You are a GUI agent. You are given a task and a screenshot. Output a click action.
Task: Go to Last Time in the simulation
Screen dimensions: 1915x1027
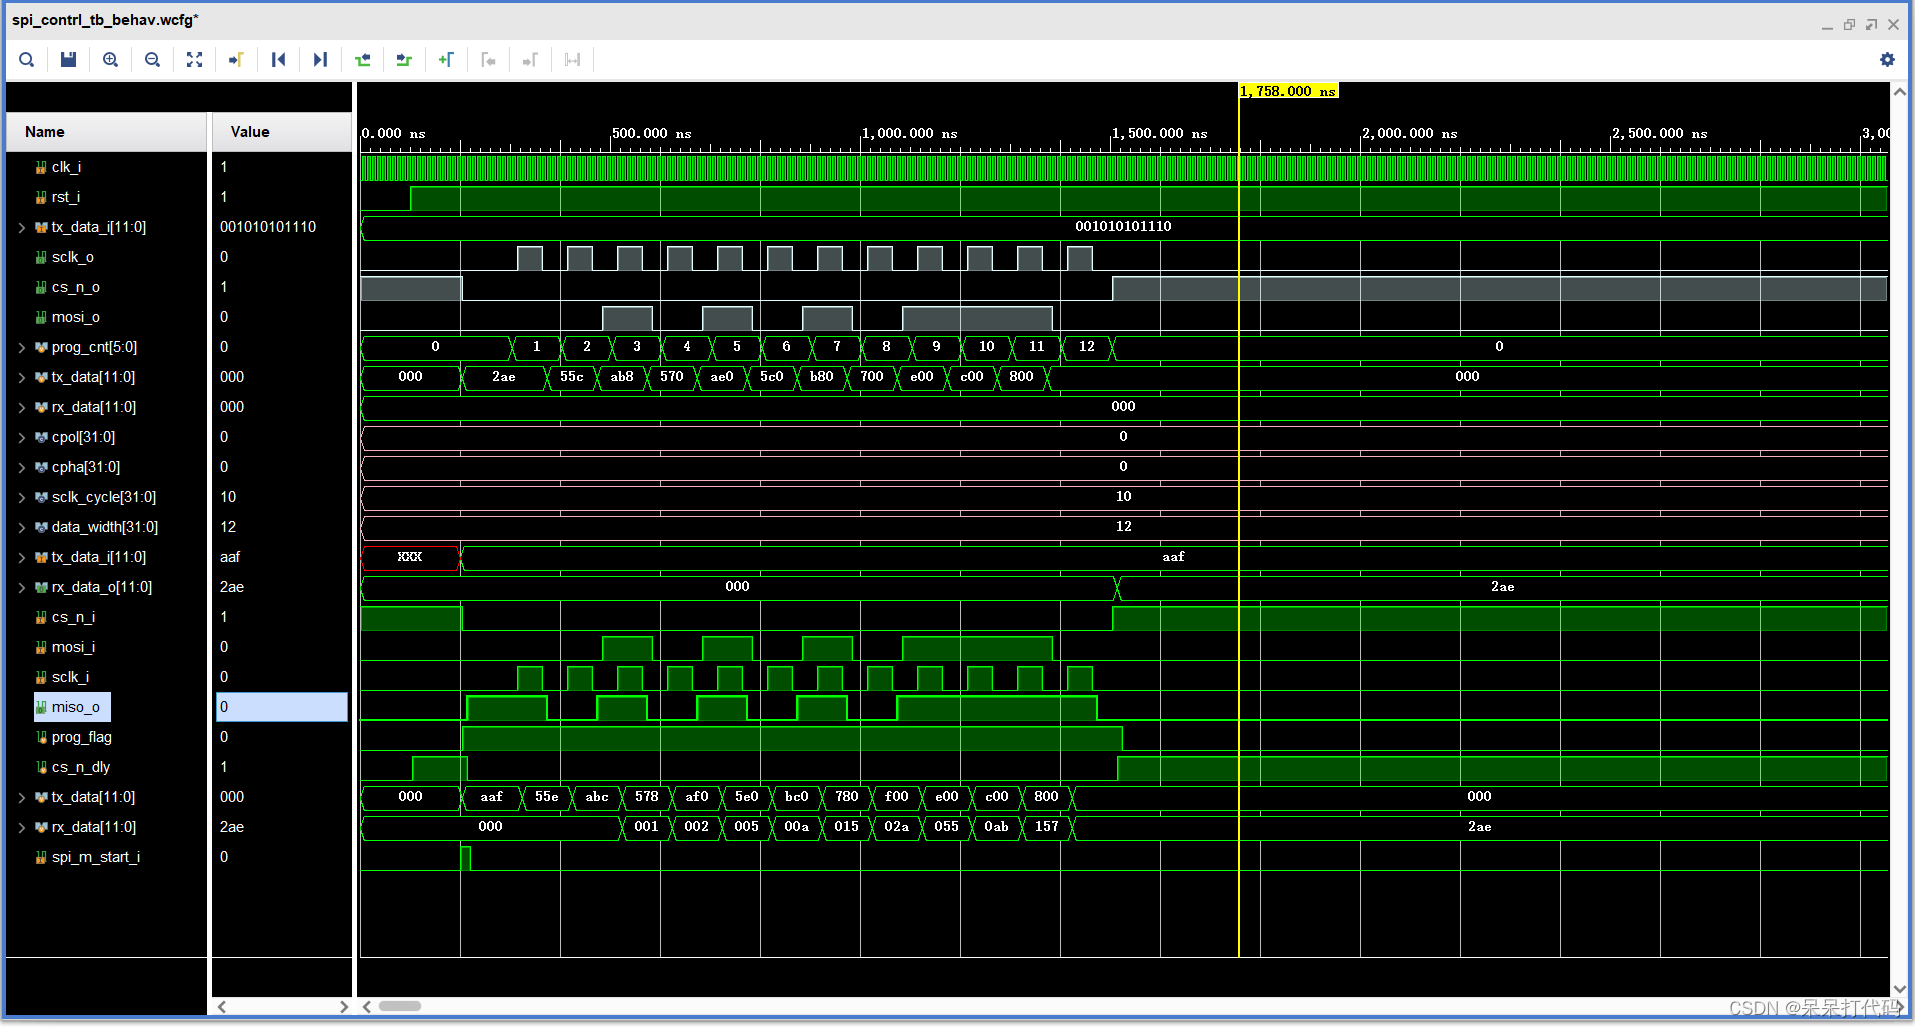320,59
